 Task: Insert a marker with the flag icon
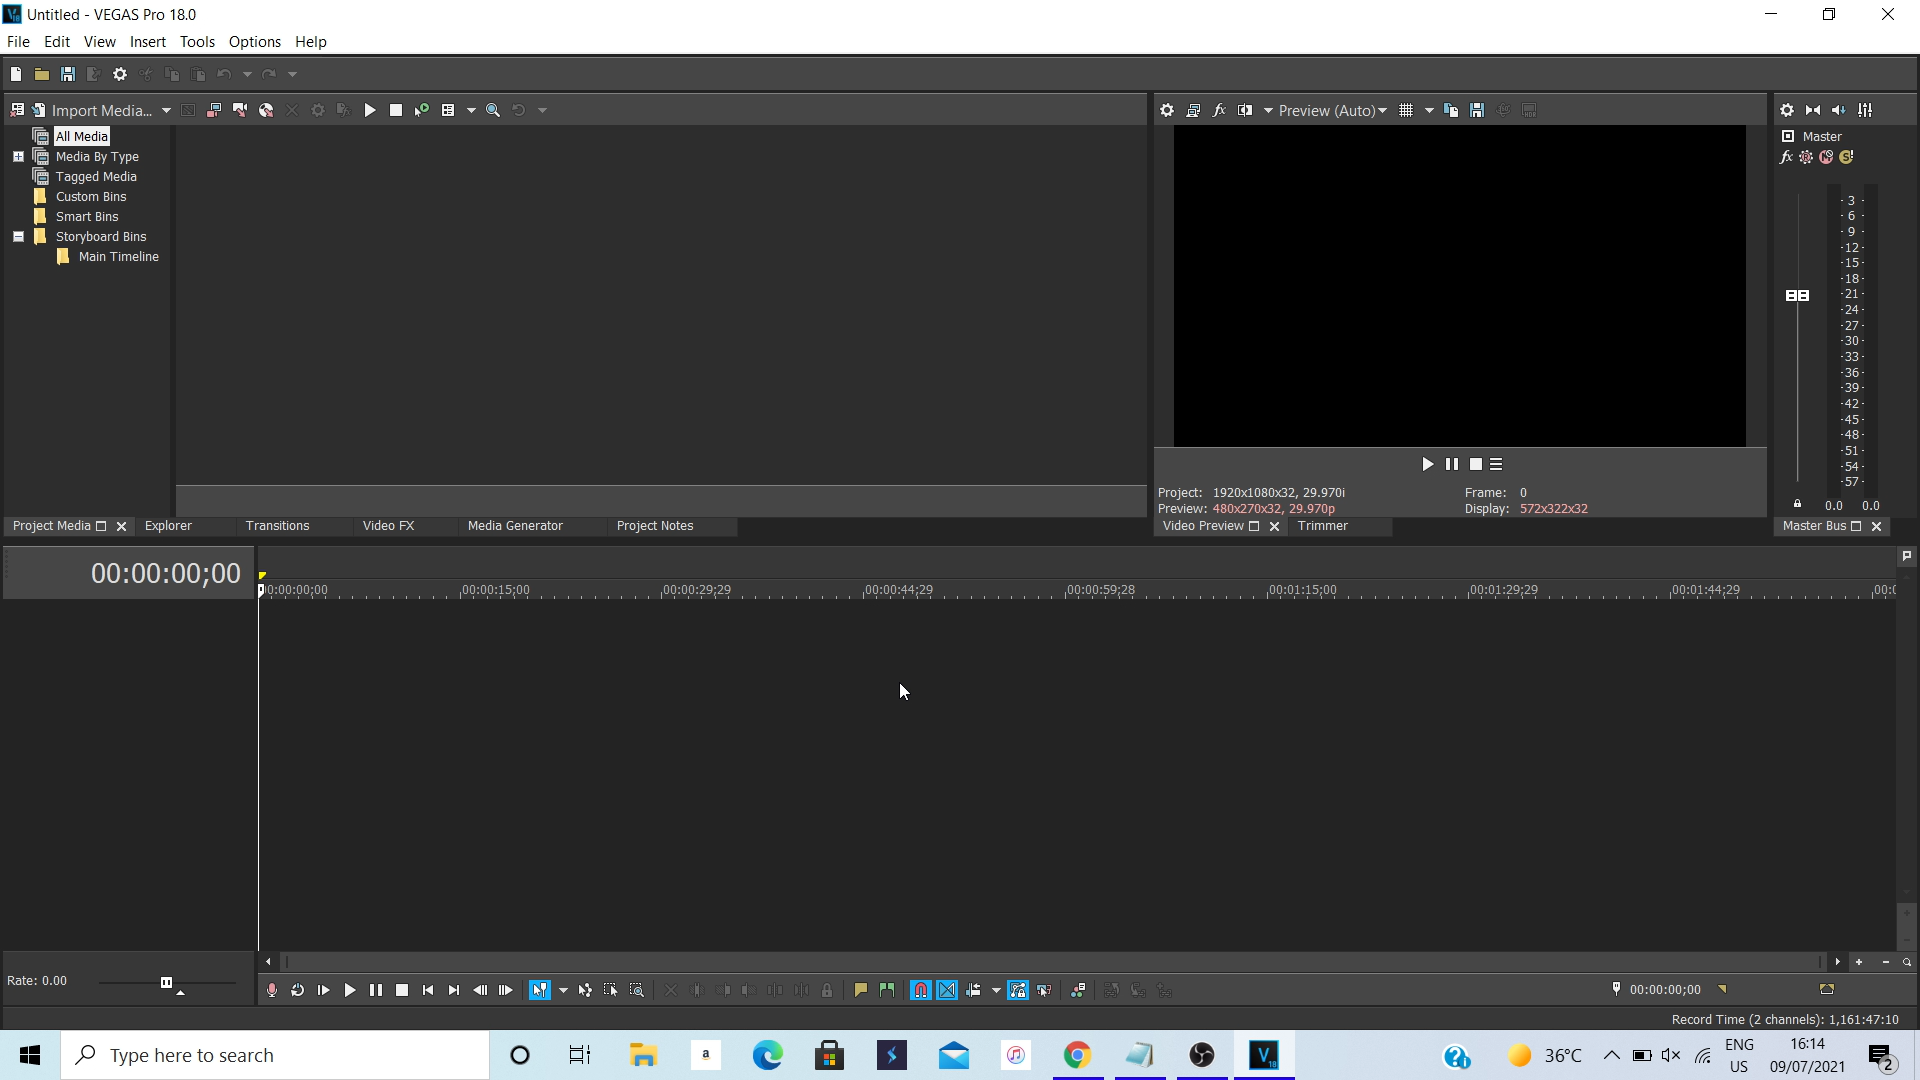861,990
